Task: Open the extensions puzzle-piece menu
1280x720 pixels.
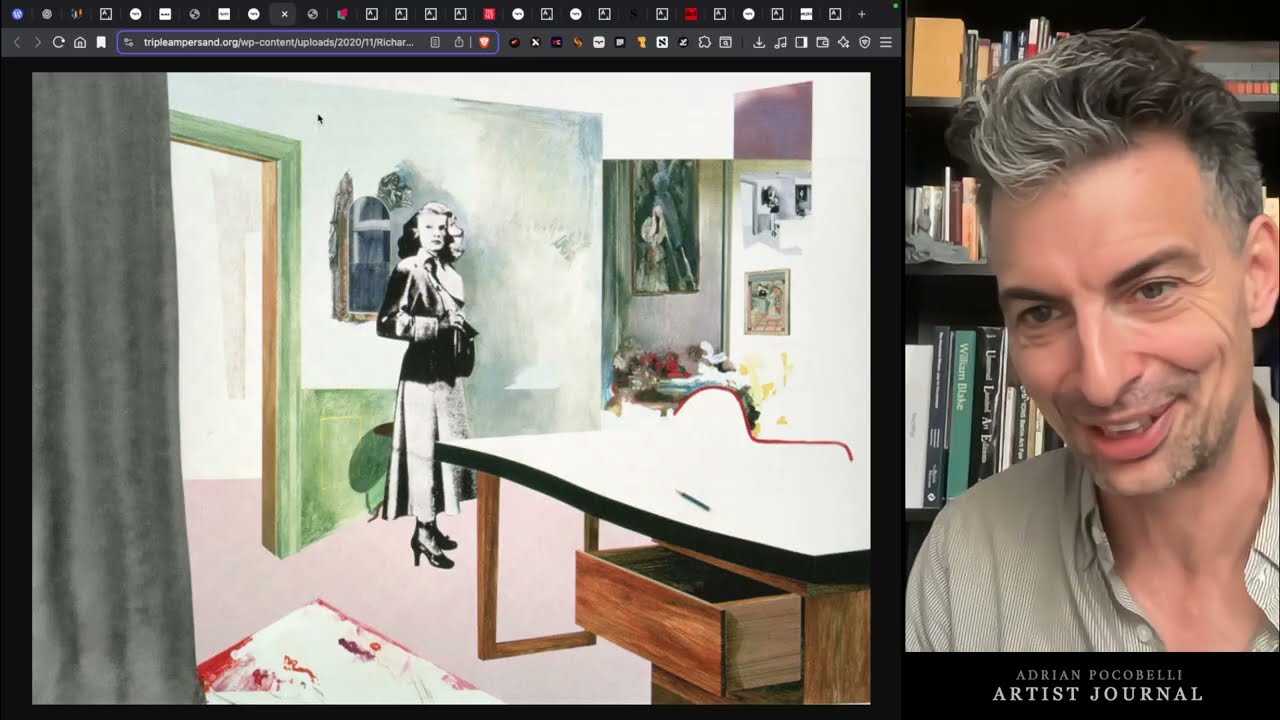Action: click(x=704, y=42)
